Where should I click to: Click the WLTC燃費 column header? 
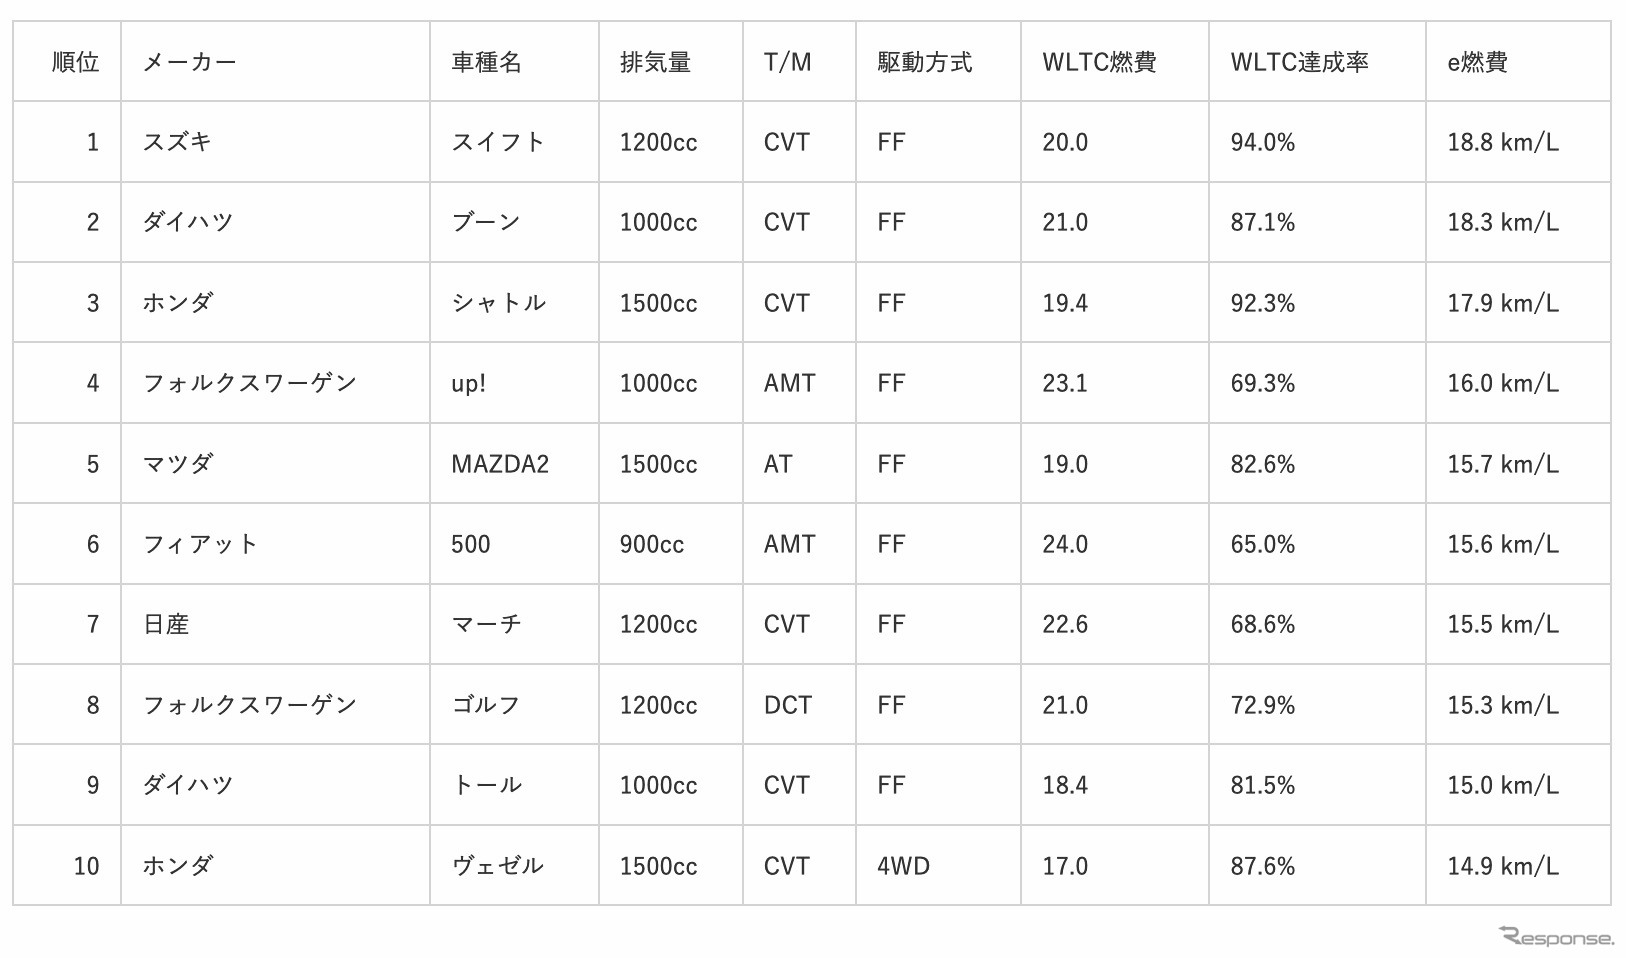tap(1099, 62)
